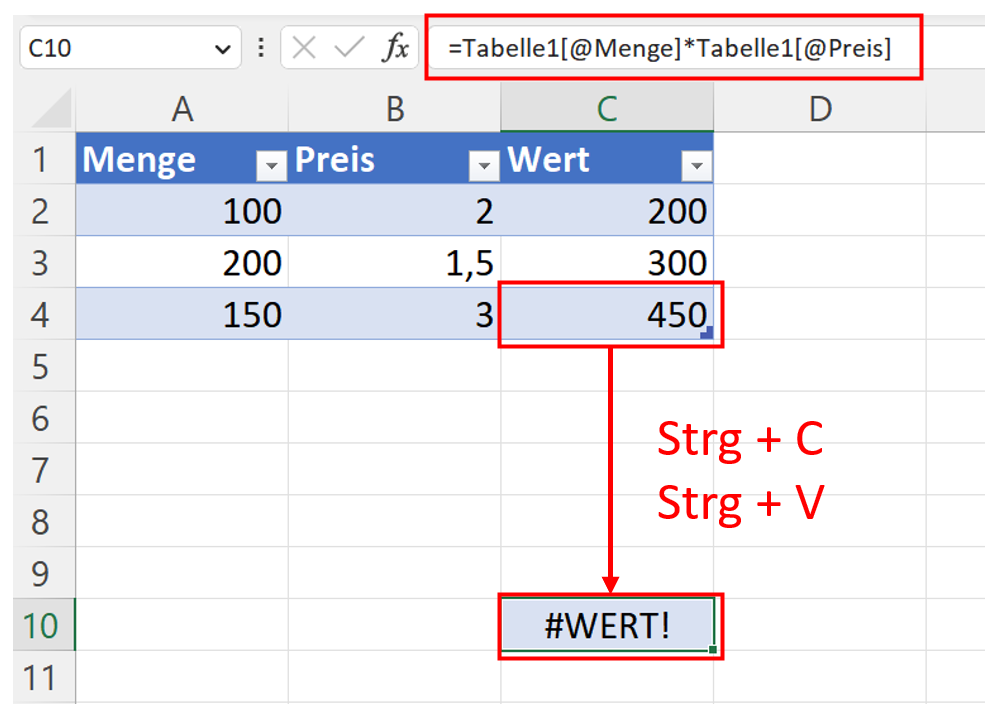Click the Cancel X icon in formula bar
Image resolution: width=1001 pixels, height=719 pixels.
[305, 48]
